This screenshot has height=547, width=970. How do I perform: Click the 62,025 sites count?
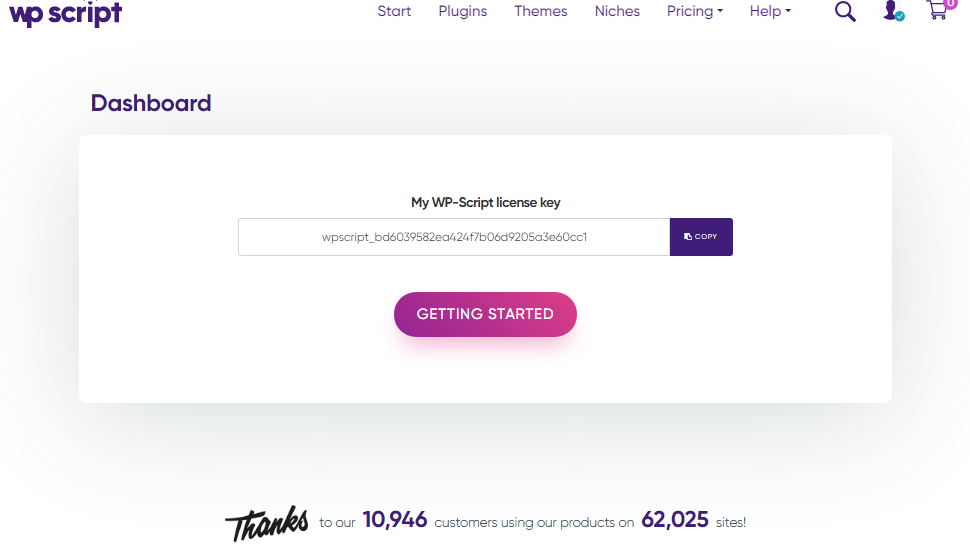675,520
